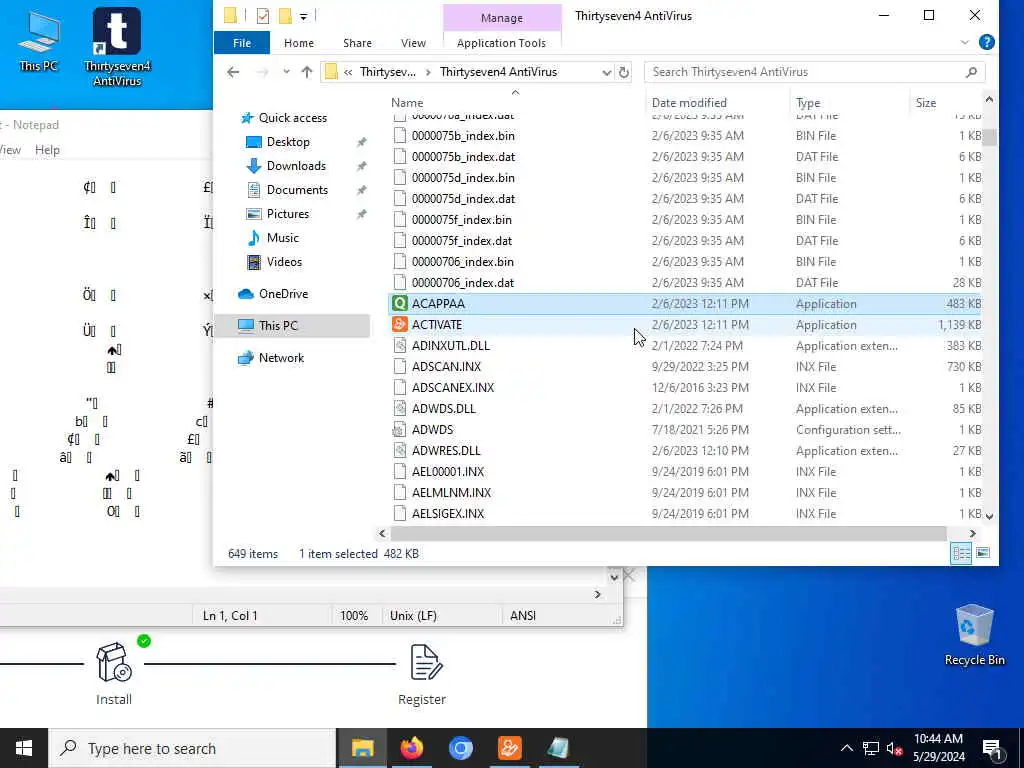
Task: Click the Name column header
Action: coord(407,103)
